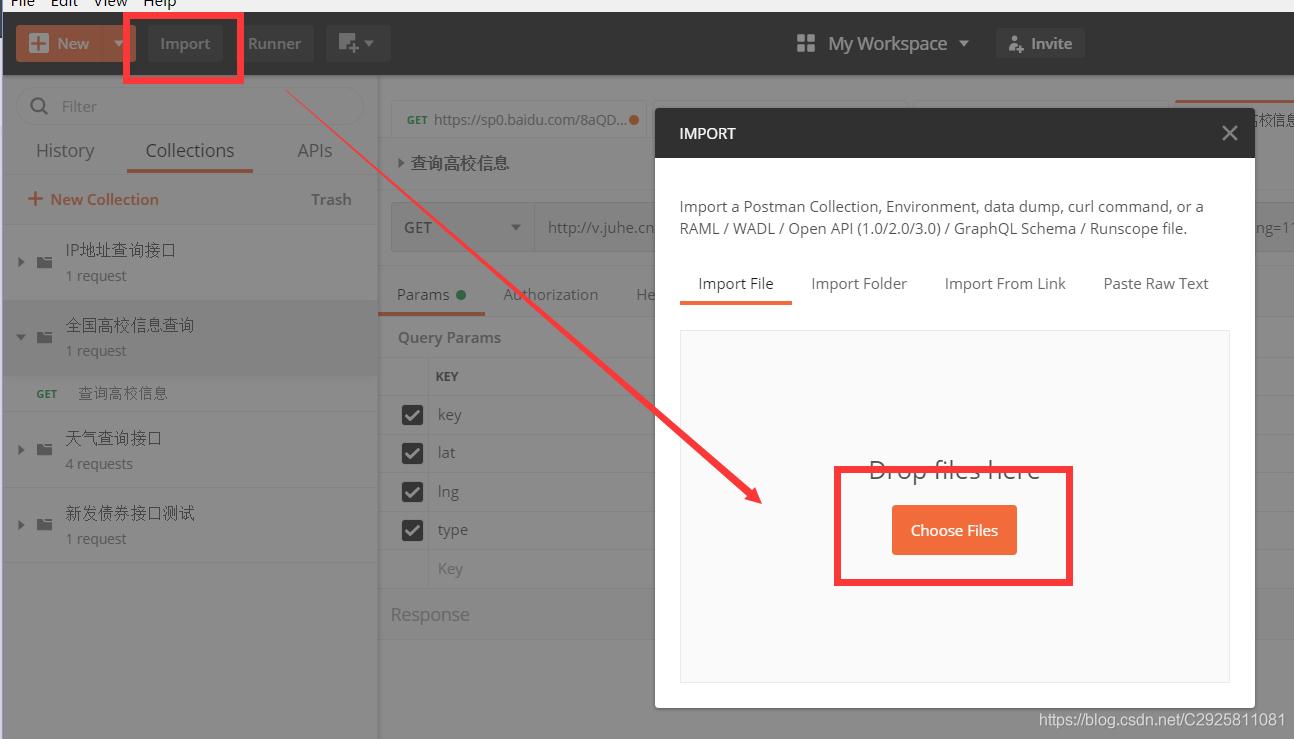Click the empty Key placeholder cell
The image size is (1294, 739).
(x=542, y=569)
